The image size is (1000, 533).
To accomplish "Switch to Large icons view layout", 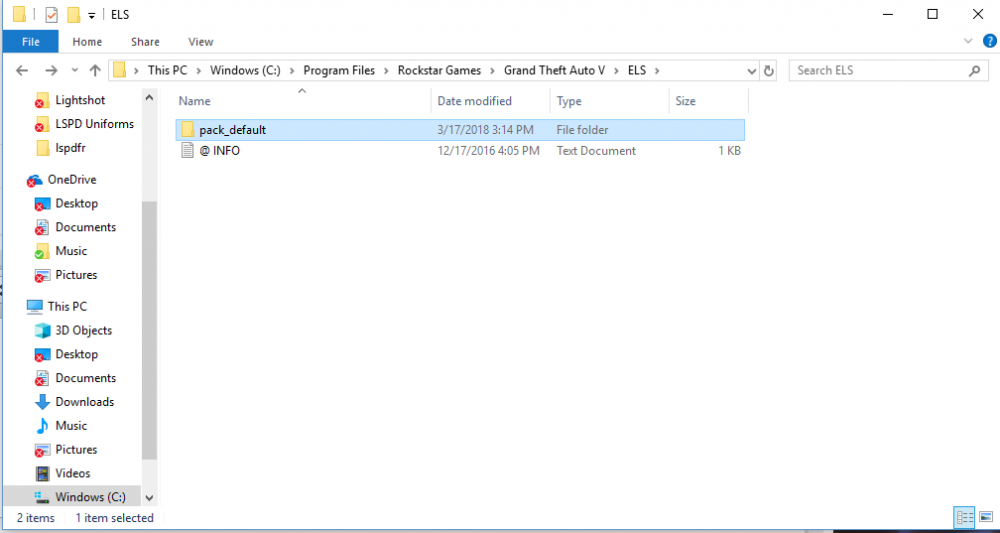I will 986,517.
